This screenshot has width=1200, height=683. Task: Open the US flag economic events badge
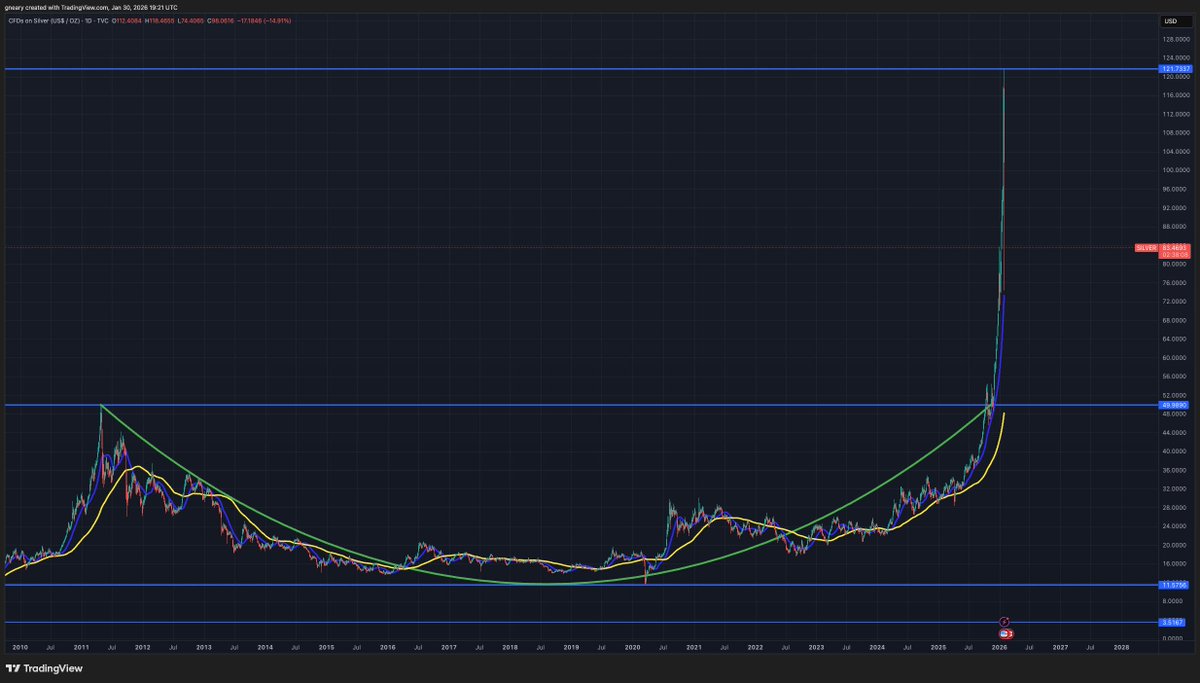(1007, 633)
